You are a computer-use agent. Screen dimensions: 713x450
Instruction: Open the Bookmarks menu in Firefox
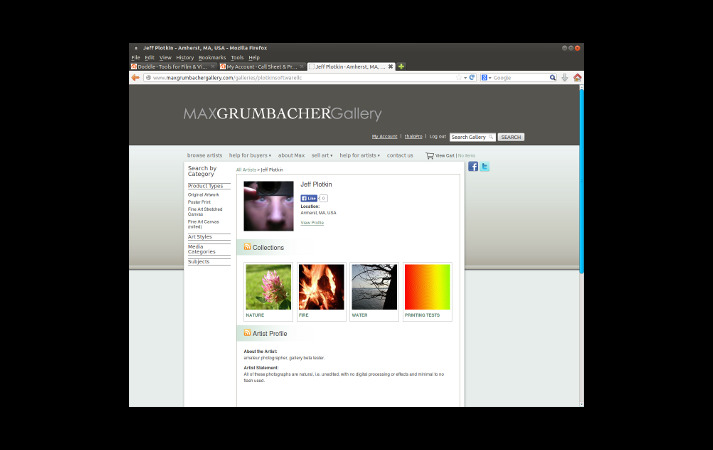pyautogui.click(x=212, y=57)
